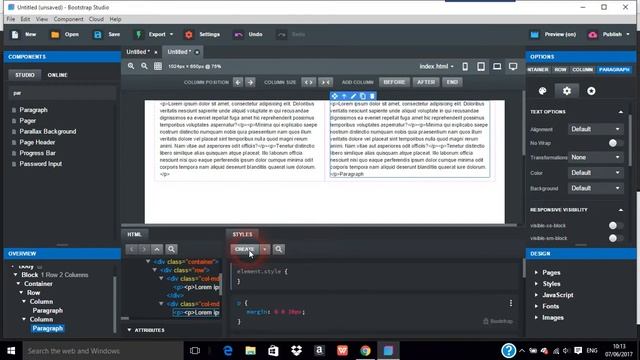Select the Row item in Overview
The height and width of the screenshot is (360, 640).
33,293
